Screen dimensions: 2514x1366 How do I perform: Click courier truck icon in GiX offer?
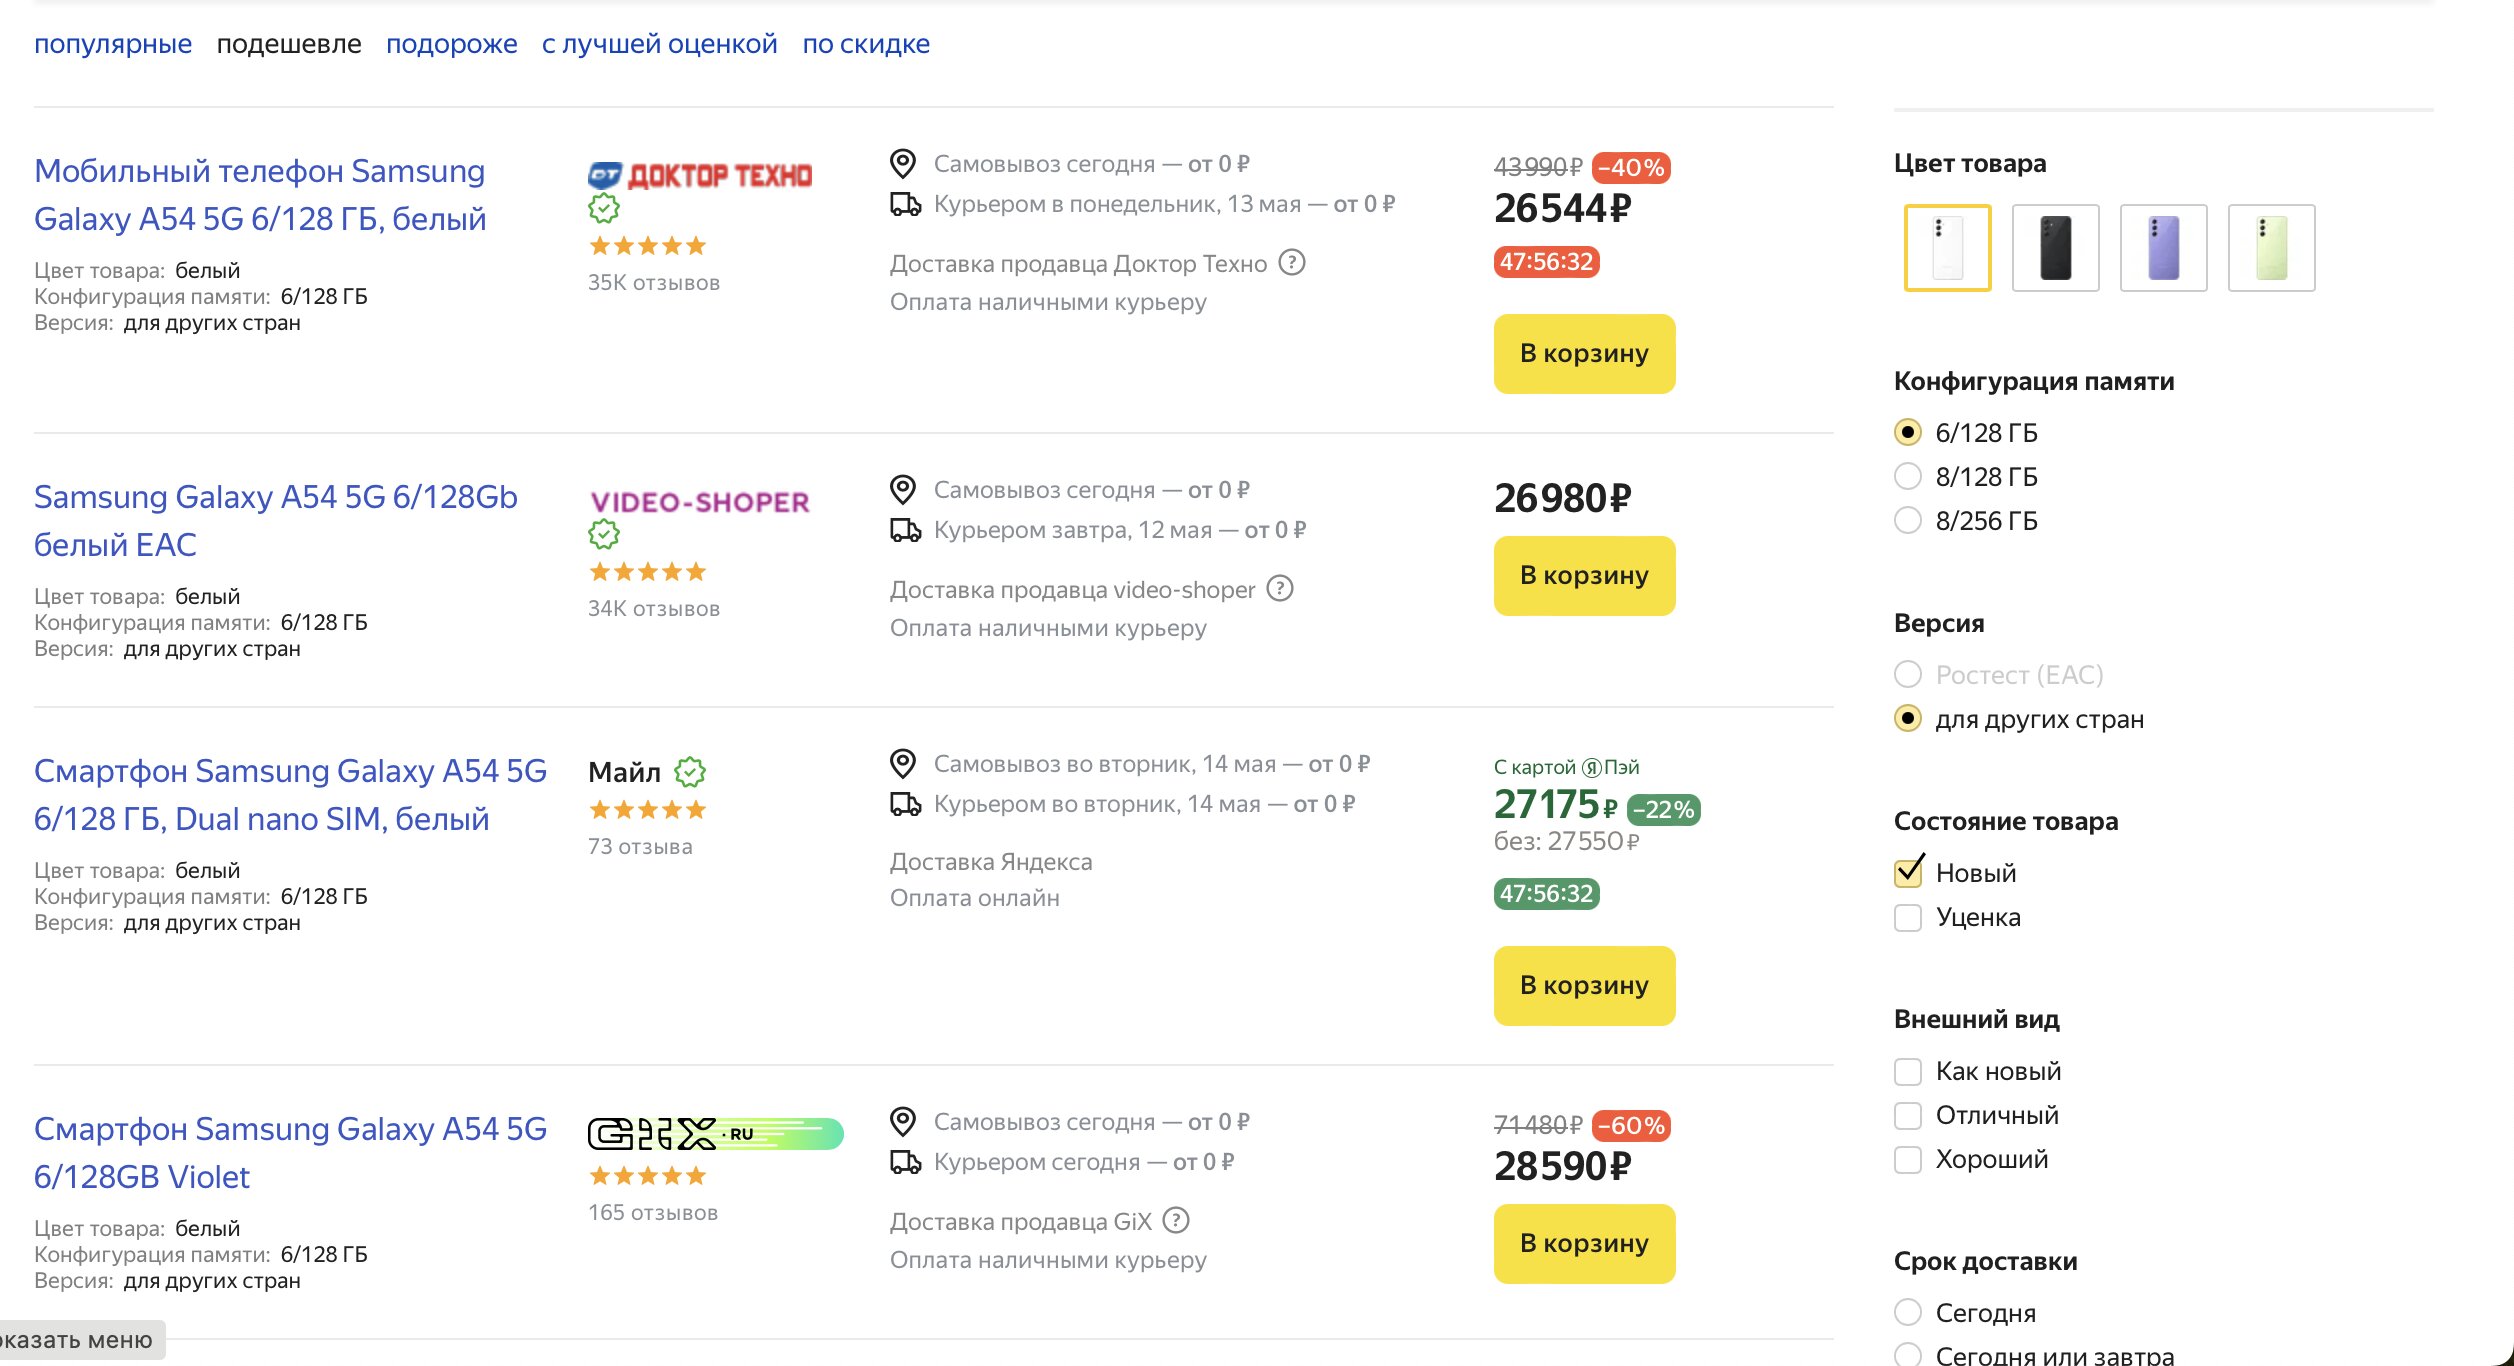(x=906, y=1163)
